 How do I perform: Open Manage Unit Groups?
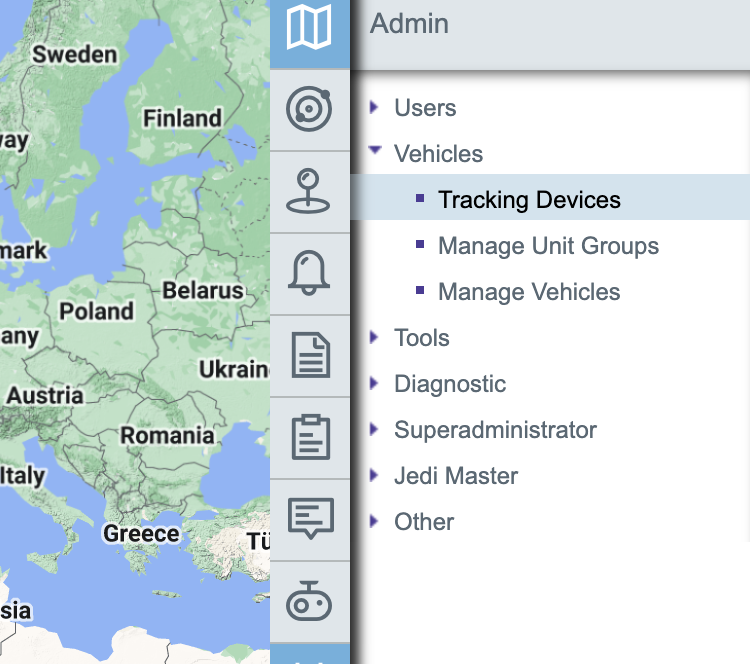tap(548, 246)
